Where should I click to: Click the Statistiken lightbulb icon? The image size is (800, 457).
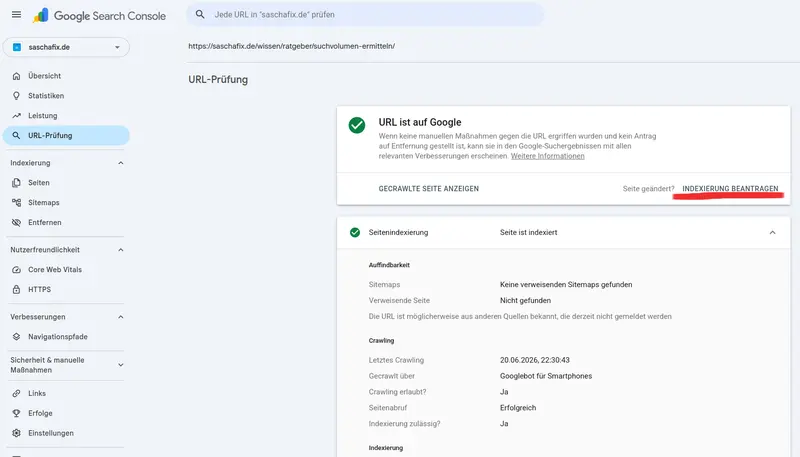coord(16,96)
